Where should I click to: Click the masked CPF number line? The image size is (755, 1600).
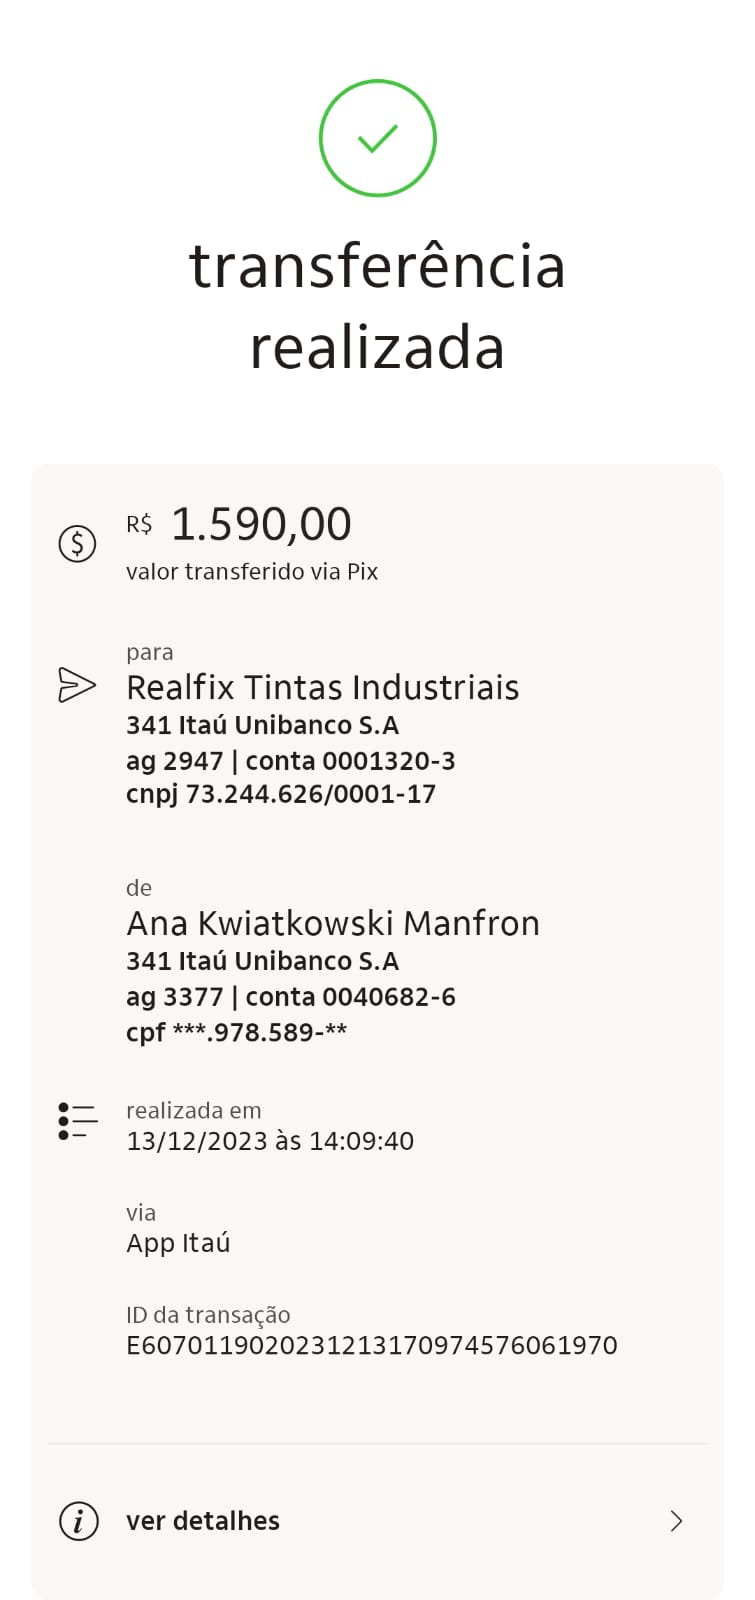pos(236,1032)
